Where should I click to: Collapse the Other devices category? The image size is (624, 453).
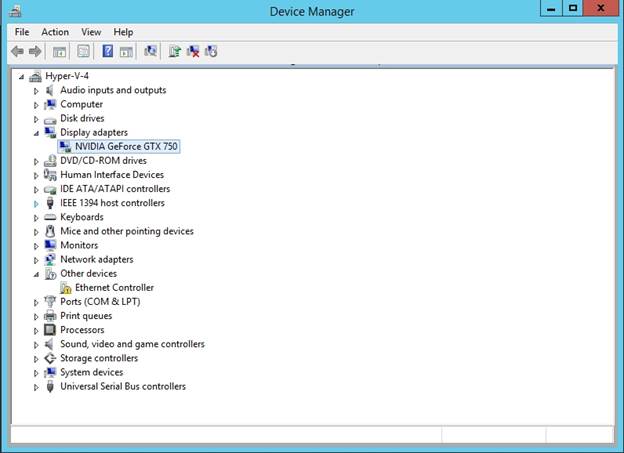[x=37, y=273]
